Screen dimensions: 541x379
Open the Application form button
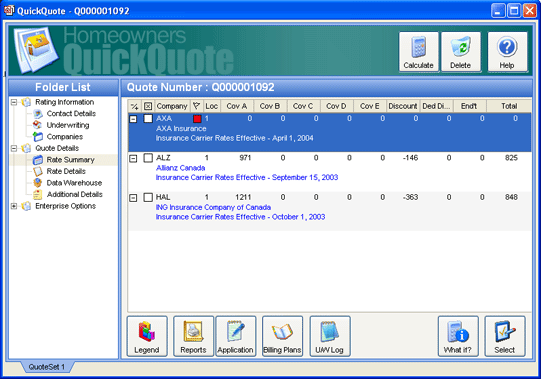pyautogui.click(x=236, y=336)
